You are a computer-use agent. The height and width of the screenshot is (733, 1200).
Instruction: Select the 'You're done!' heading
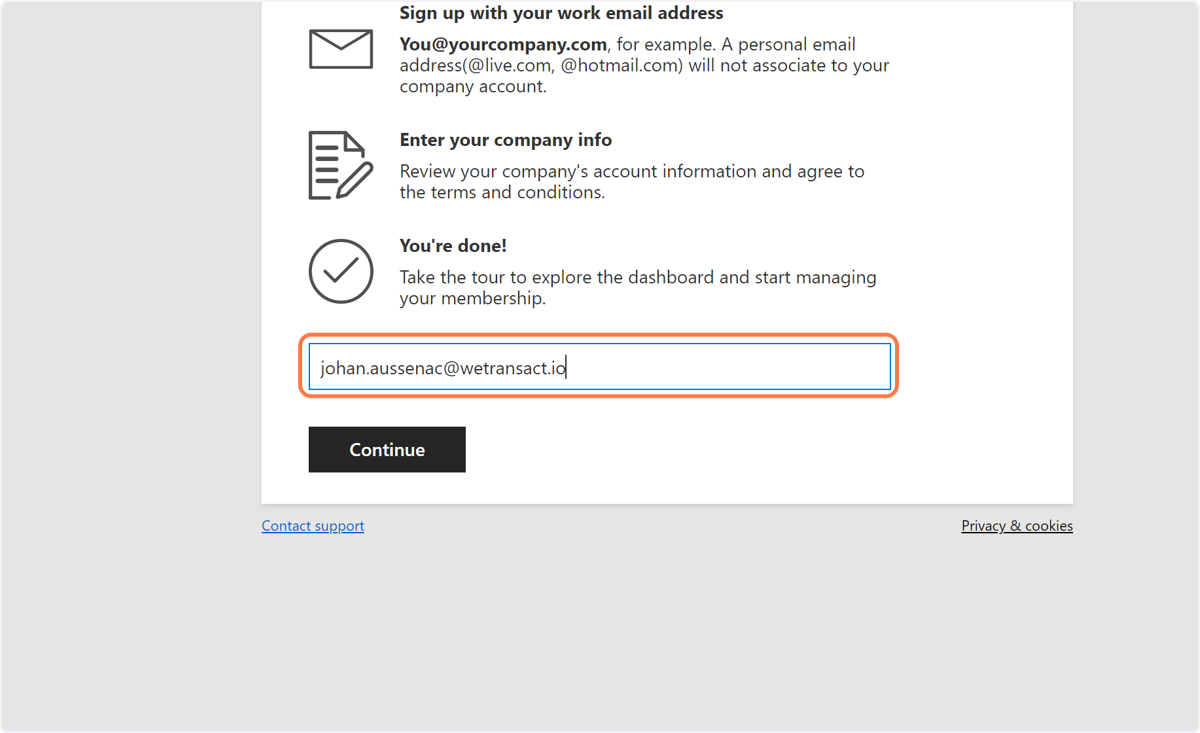click(453, 246)
